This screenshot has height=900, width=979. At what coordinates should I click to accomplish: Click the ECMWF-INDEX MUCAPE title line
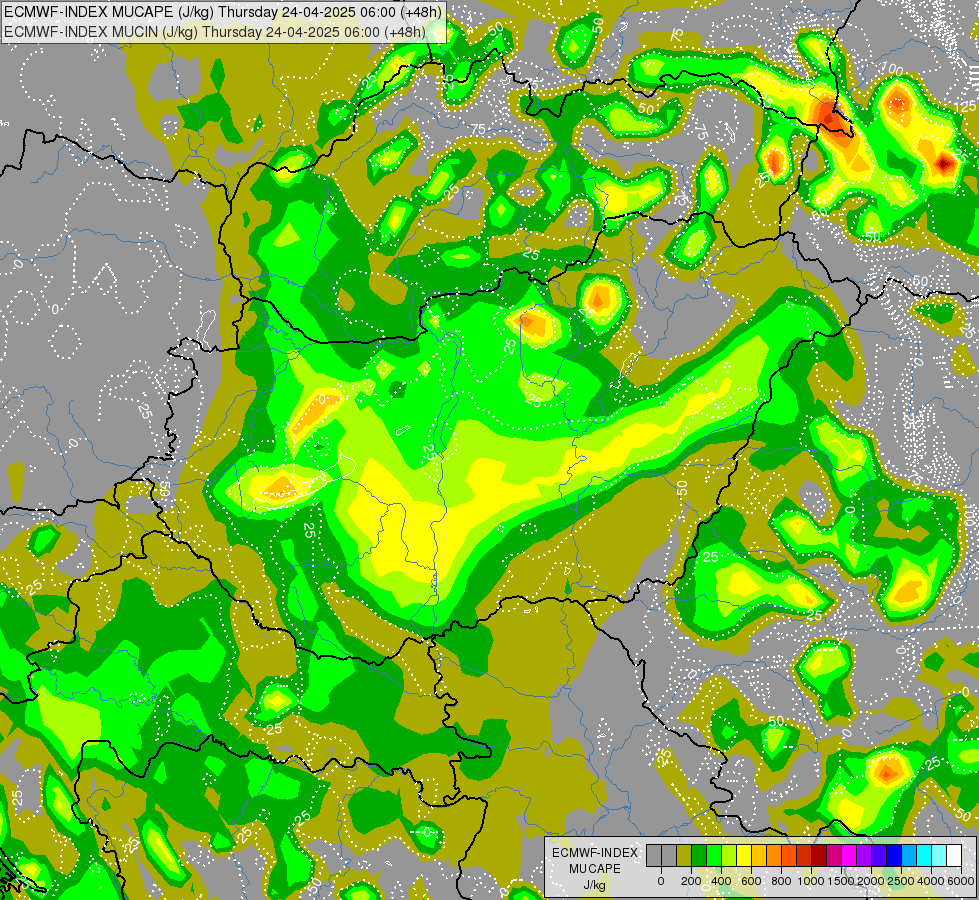223,11
